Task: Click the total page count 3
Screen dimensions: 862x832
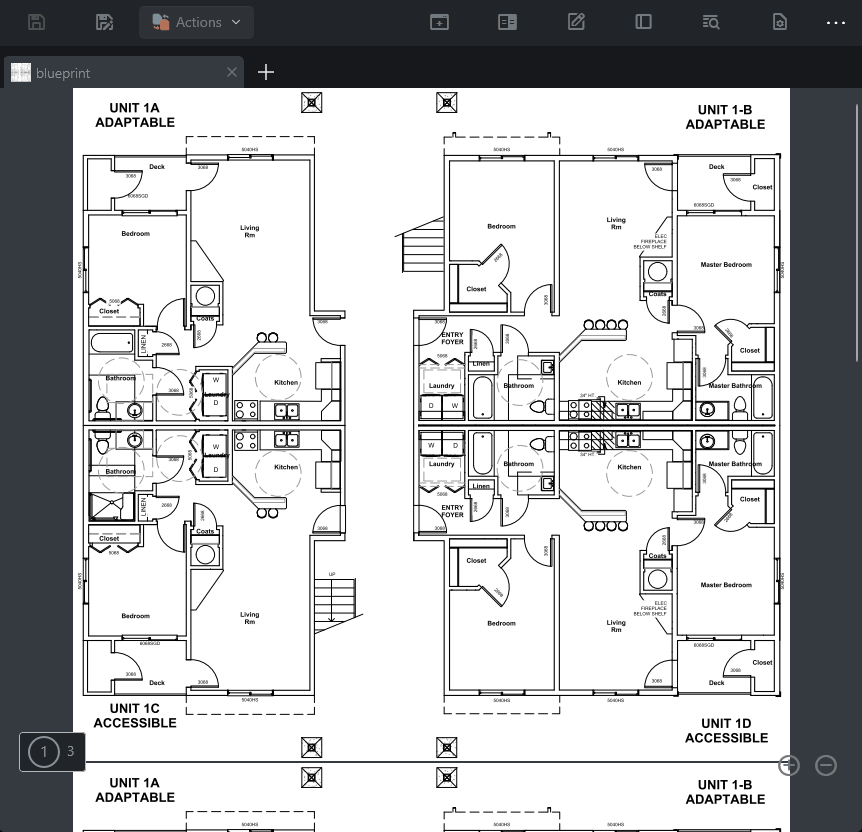Action: coord(70,752)
